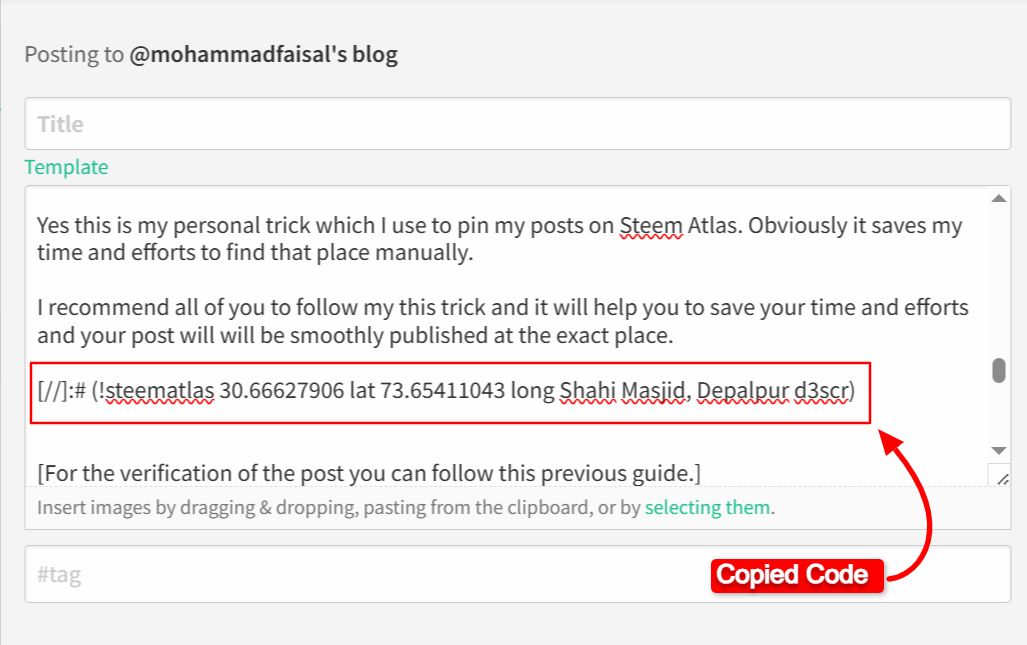The image size is (1027, 645).
Task: Click the underlined word 'Depalpur'
Action: 743,392
